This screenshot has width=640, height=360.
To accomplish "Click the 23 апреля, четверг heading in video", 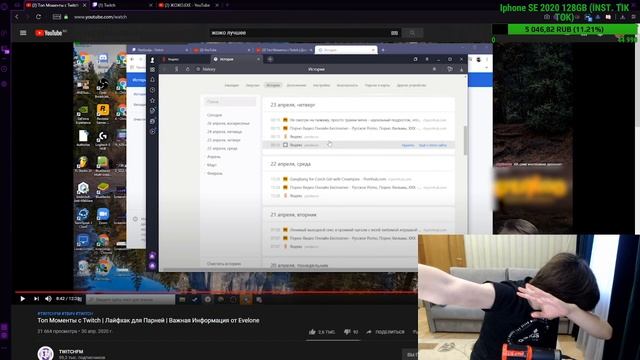I will 293,105.
